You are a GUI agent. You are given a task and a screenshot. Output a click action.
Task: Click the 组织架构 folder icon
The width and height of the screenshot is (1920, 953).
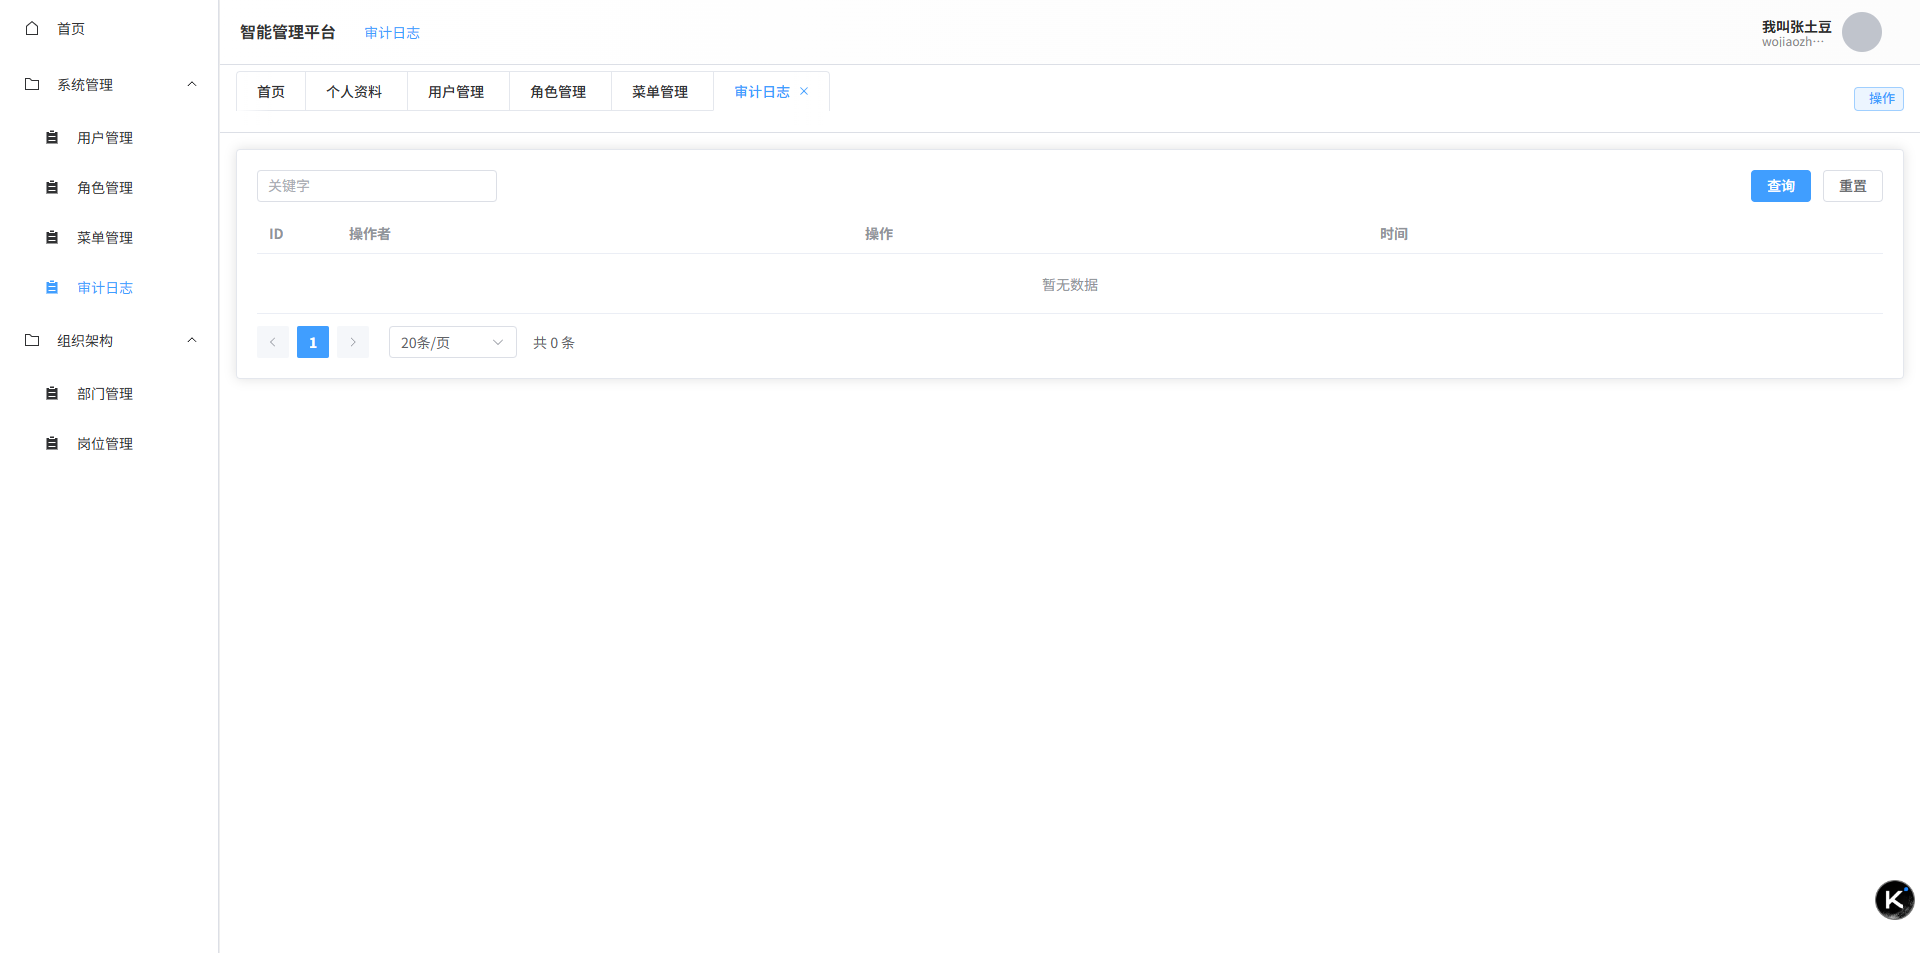tap(32, 340)
